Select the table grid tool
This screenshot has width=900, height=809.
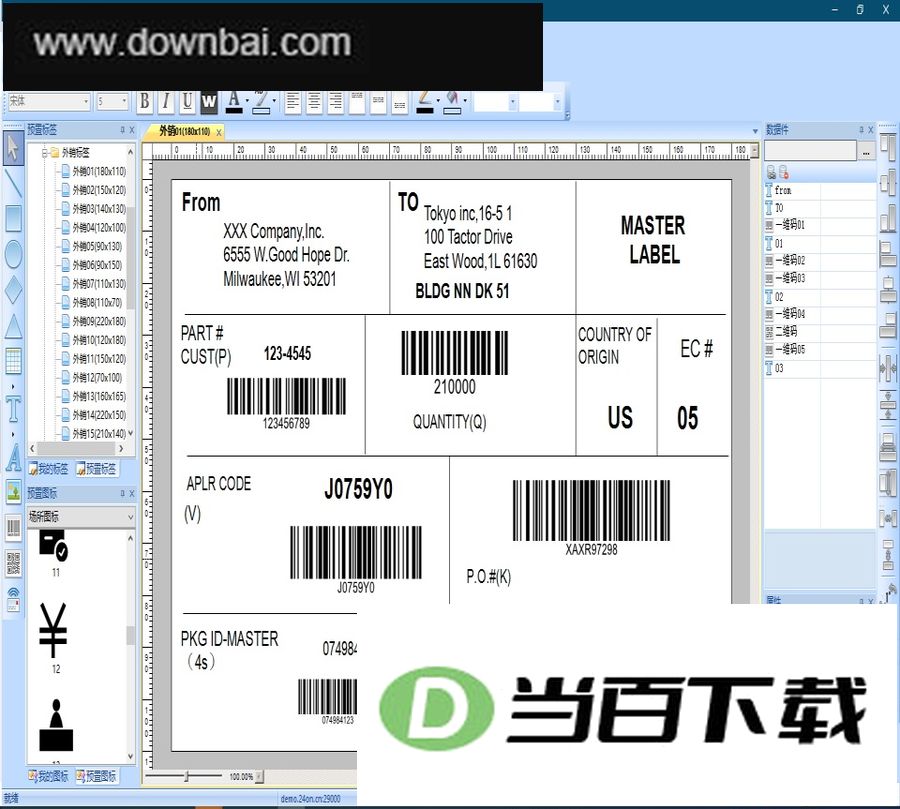13,361
